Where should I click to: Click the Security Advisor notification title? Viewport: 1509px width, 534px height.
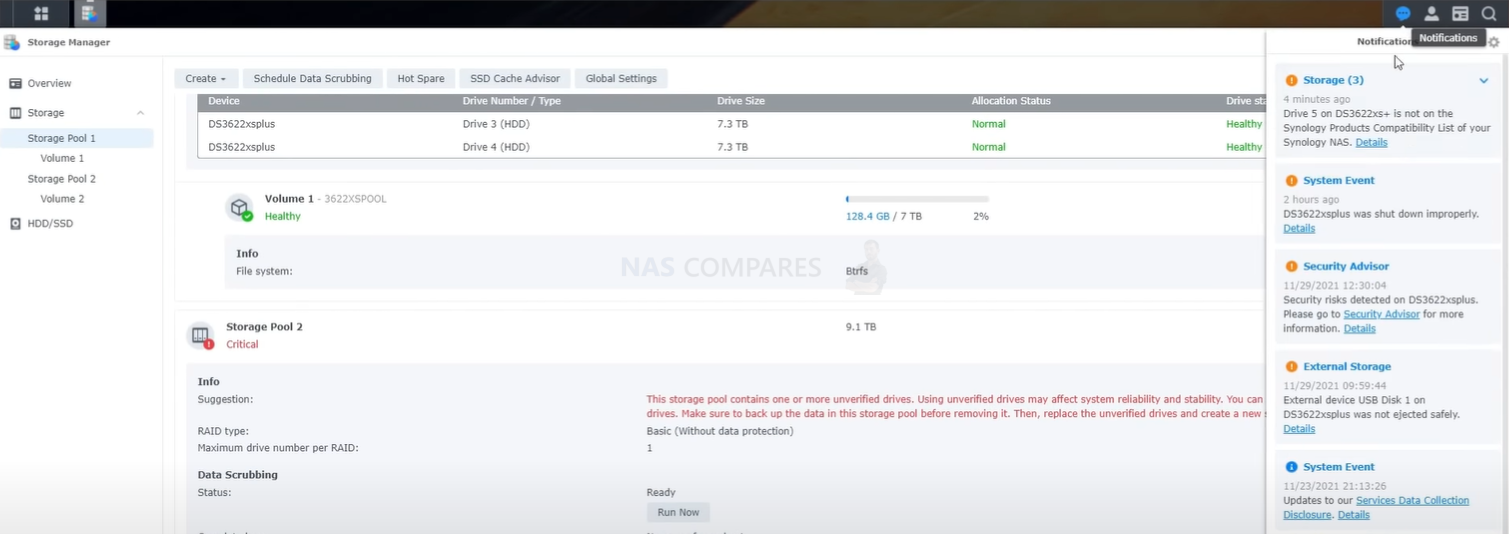click(1346, 267)
